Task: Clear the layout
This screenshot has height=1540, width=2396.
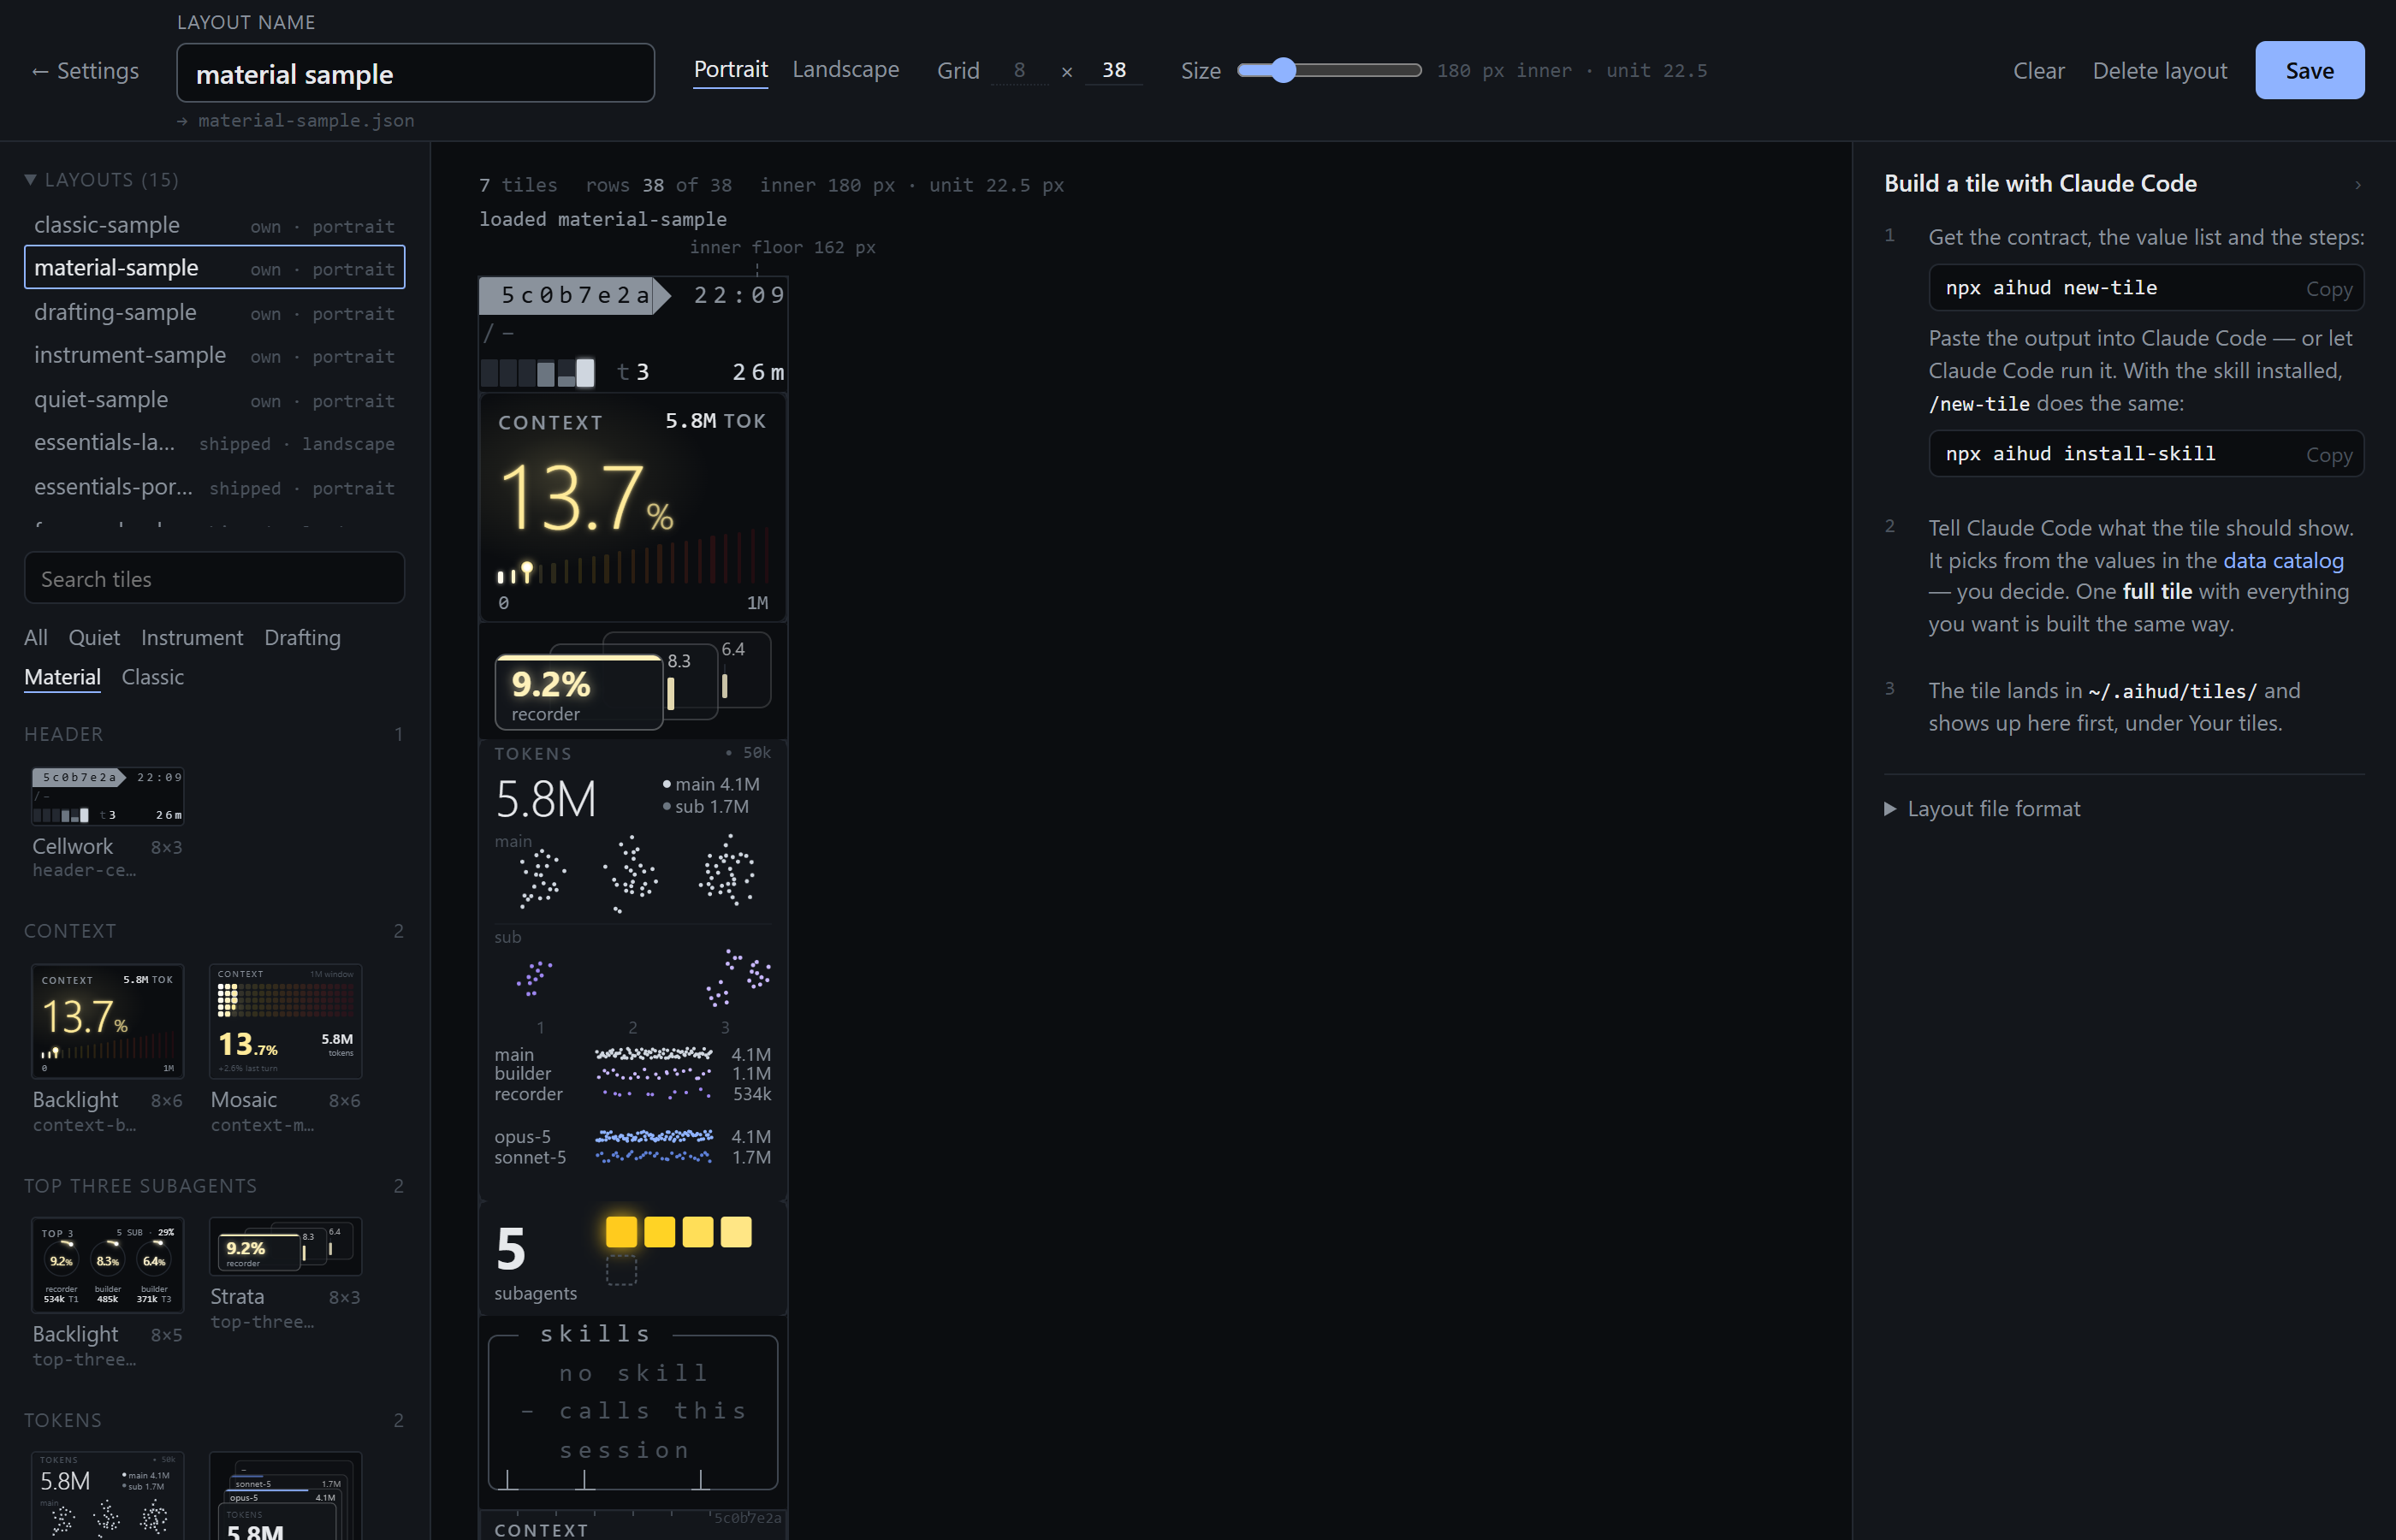Action: pos(2038,71)
